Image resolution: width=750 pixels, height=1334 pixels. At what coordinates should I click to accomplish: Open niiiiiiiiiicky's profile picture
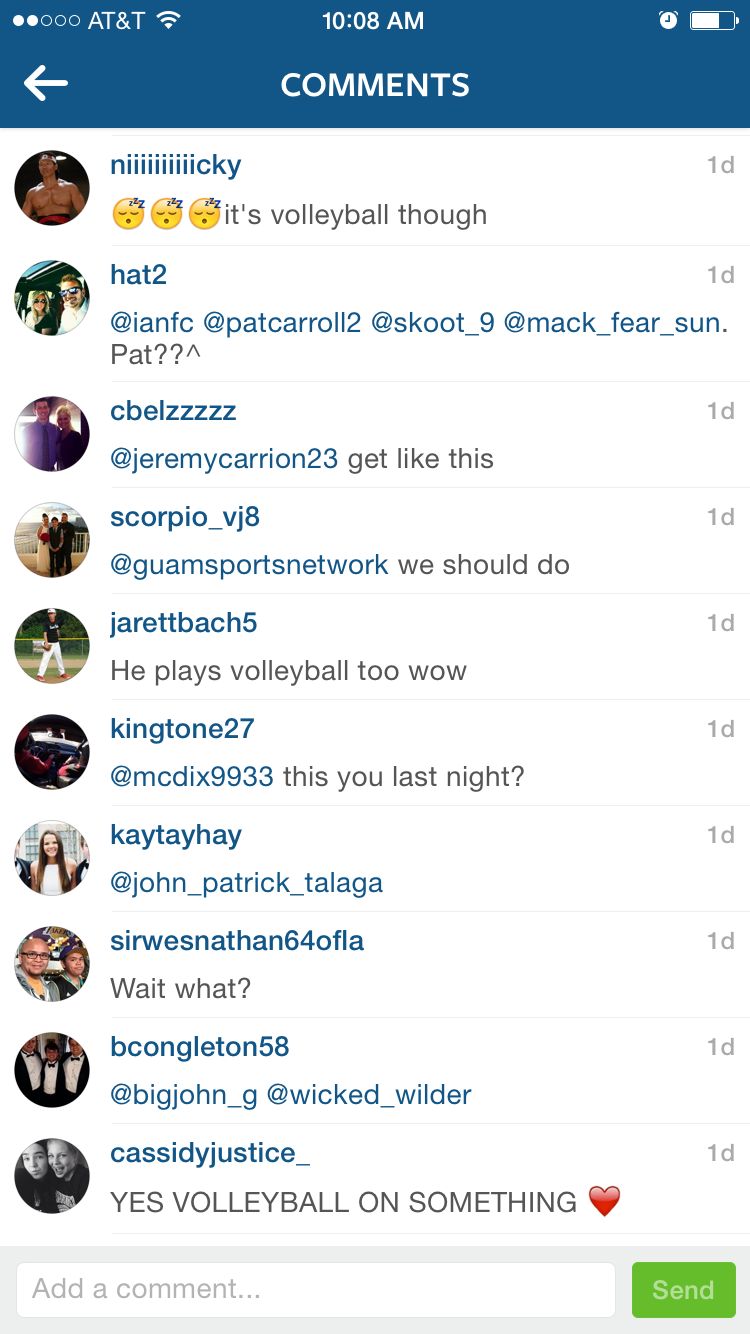point(52,188)
